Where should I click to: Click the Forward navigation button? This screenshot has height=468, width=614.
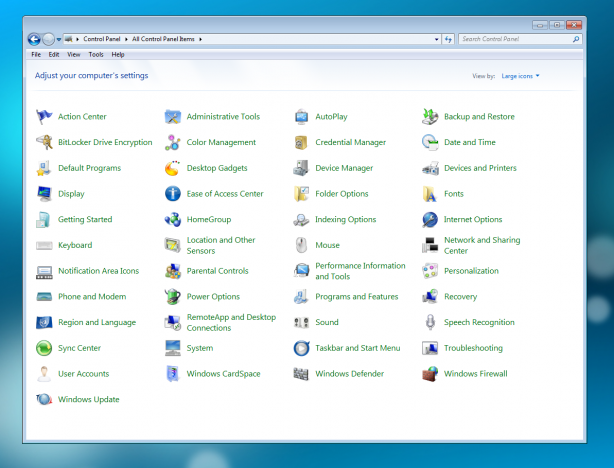48,39
